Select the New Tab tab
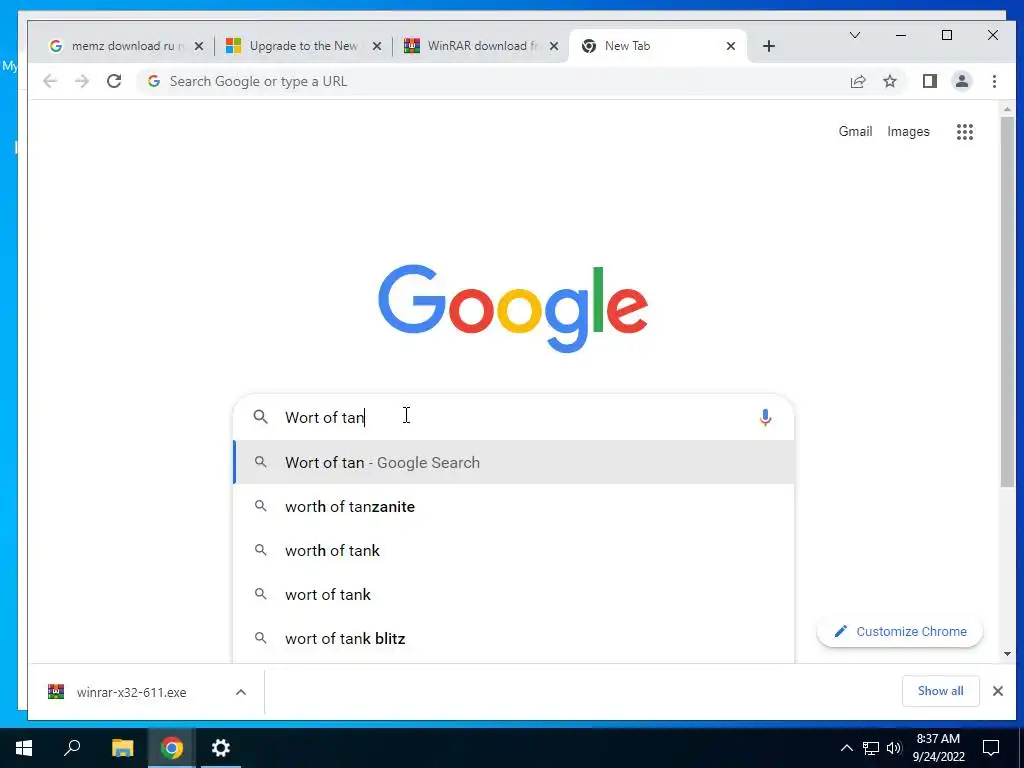 coord(658,46)
